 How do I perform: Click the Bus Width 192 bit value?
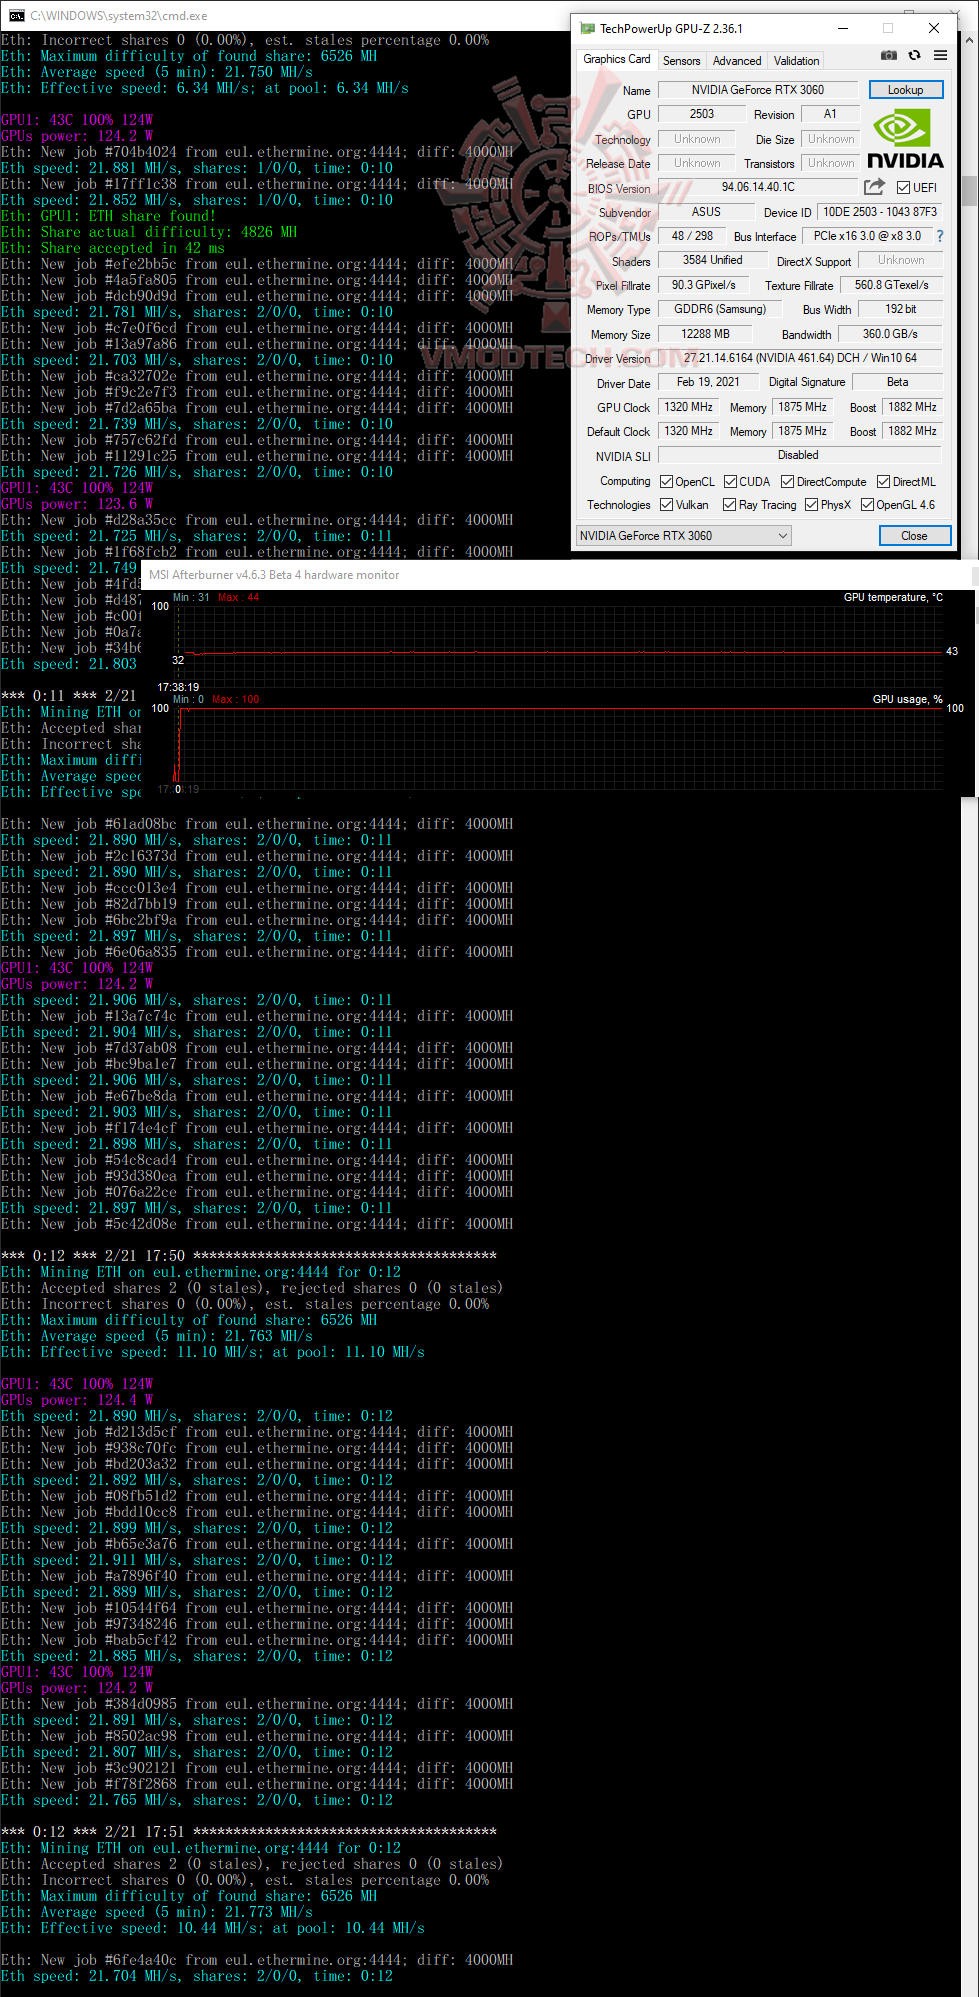900,309
